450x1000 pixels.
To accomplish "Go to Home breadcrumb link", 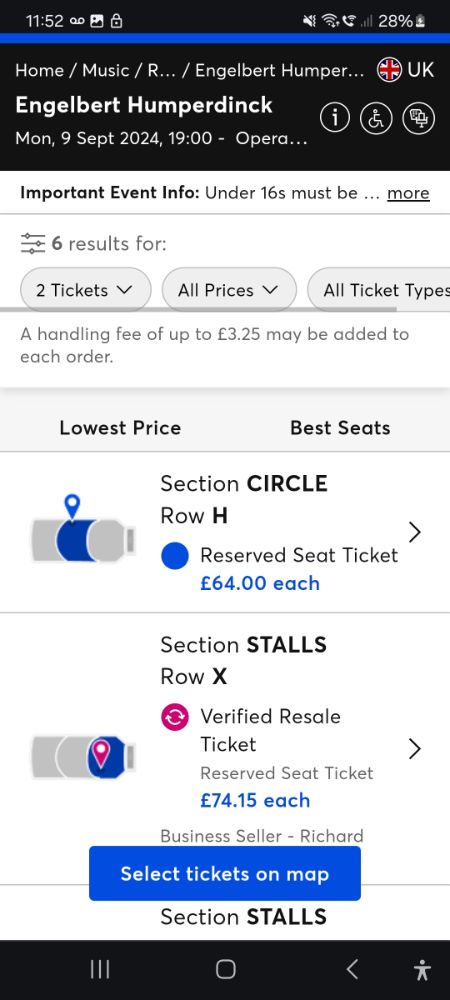I will pos(39,70).
